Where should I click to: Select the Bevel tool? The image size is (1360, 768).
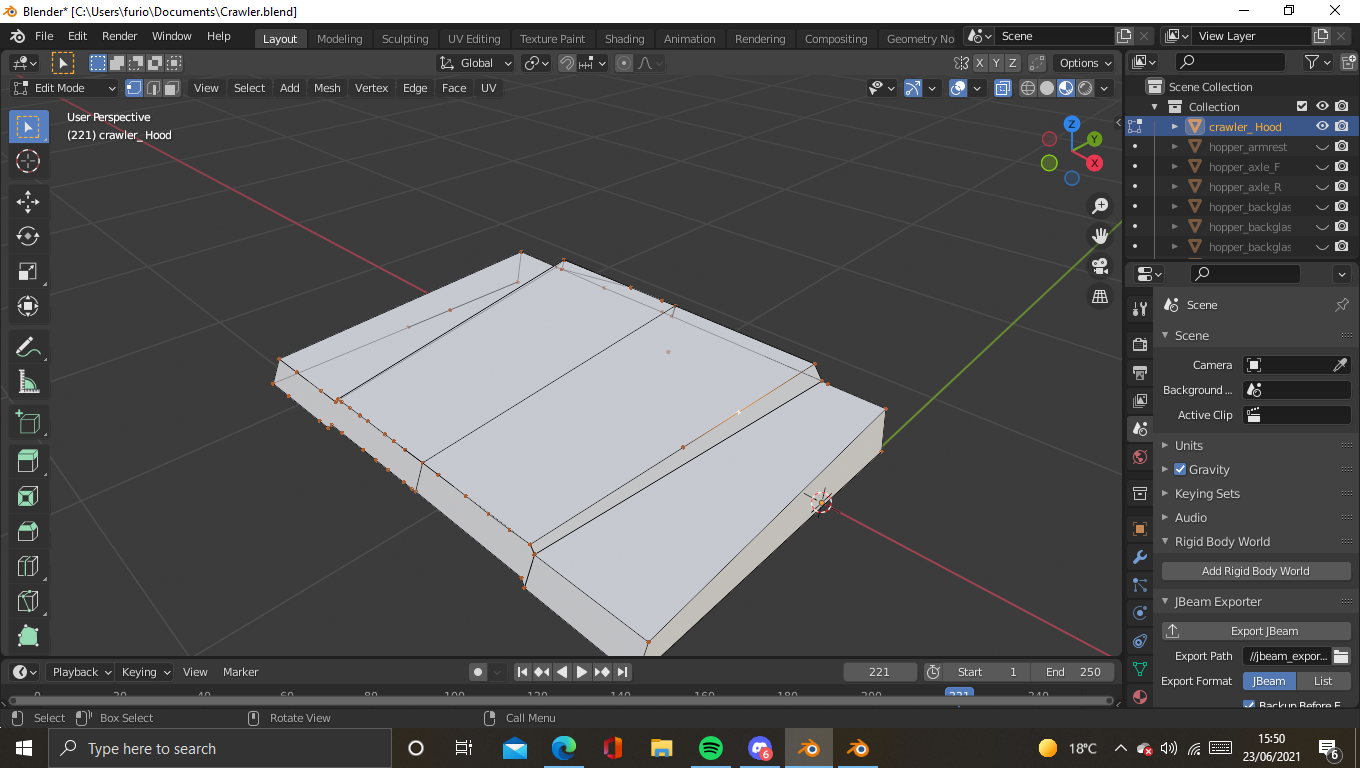pos(28,532)
